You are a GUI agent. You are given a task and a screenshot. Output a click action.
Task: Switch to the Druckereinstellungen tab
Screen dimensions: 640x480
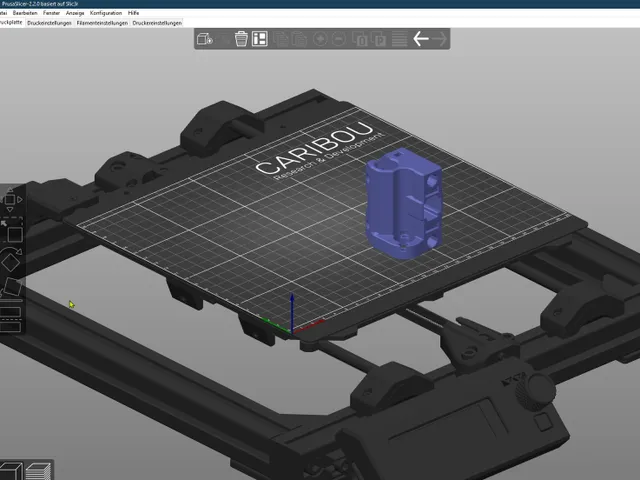tap(157, 23)
